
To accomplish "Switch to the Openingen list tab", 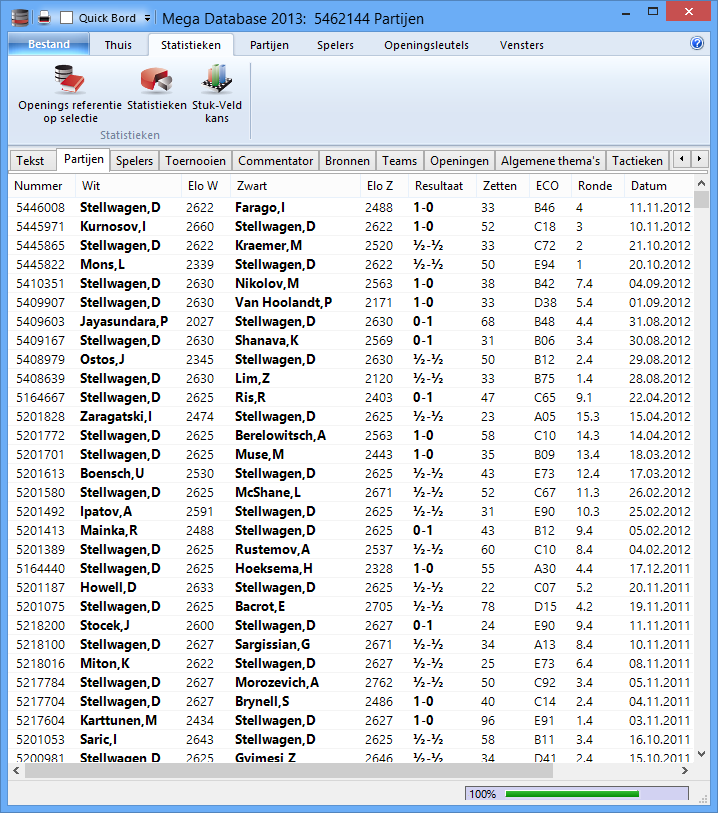I will pos(459,161).
